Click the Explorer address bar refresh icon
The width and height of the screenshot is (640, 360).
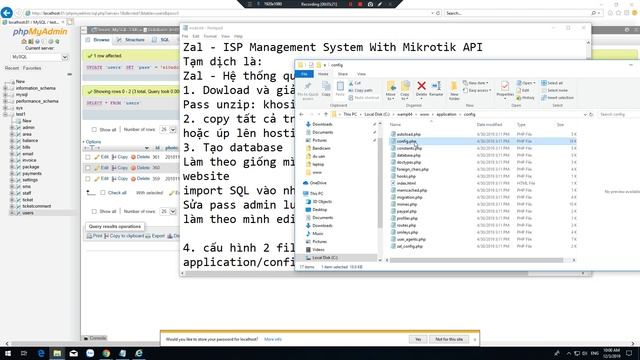[591, 114]
